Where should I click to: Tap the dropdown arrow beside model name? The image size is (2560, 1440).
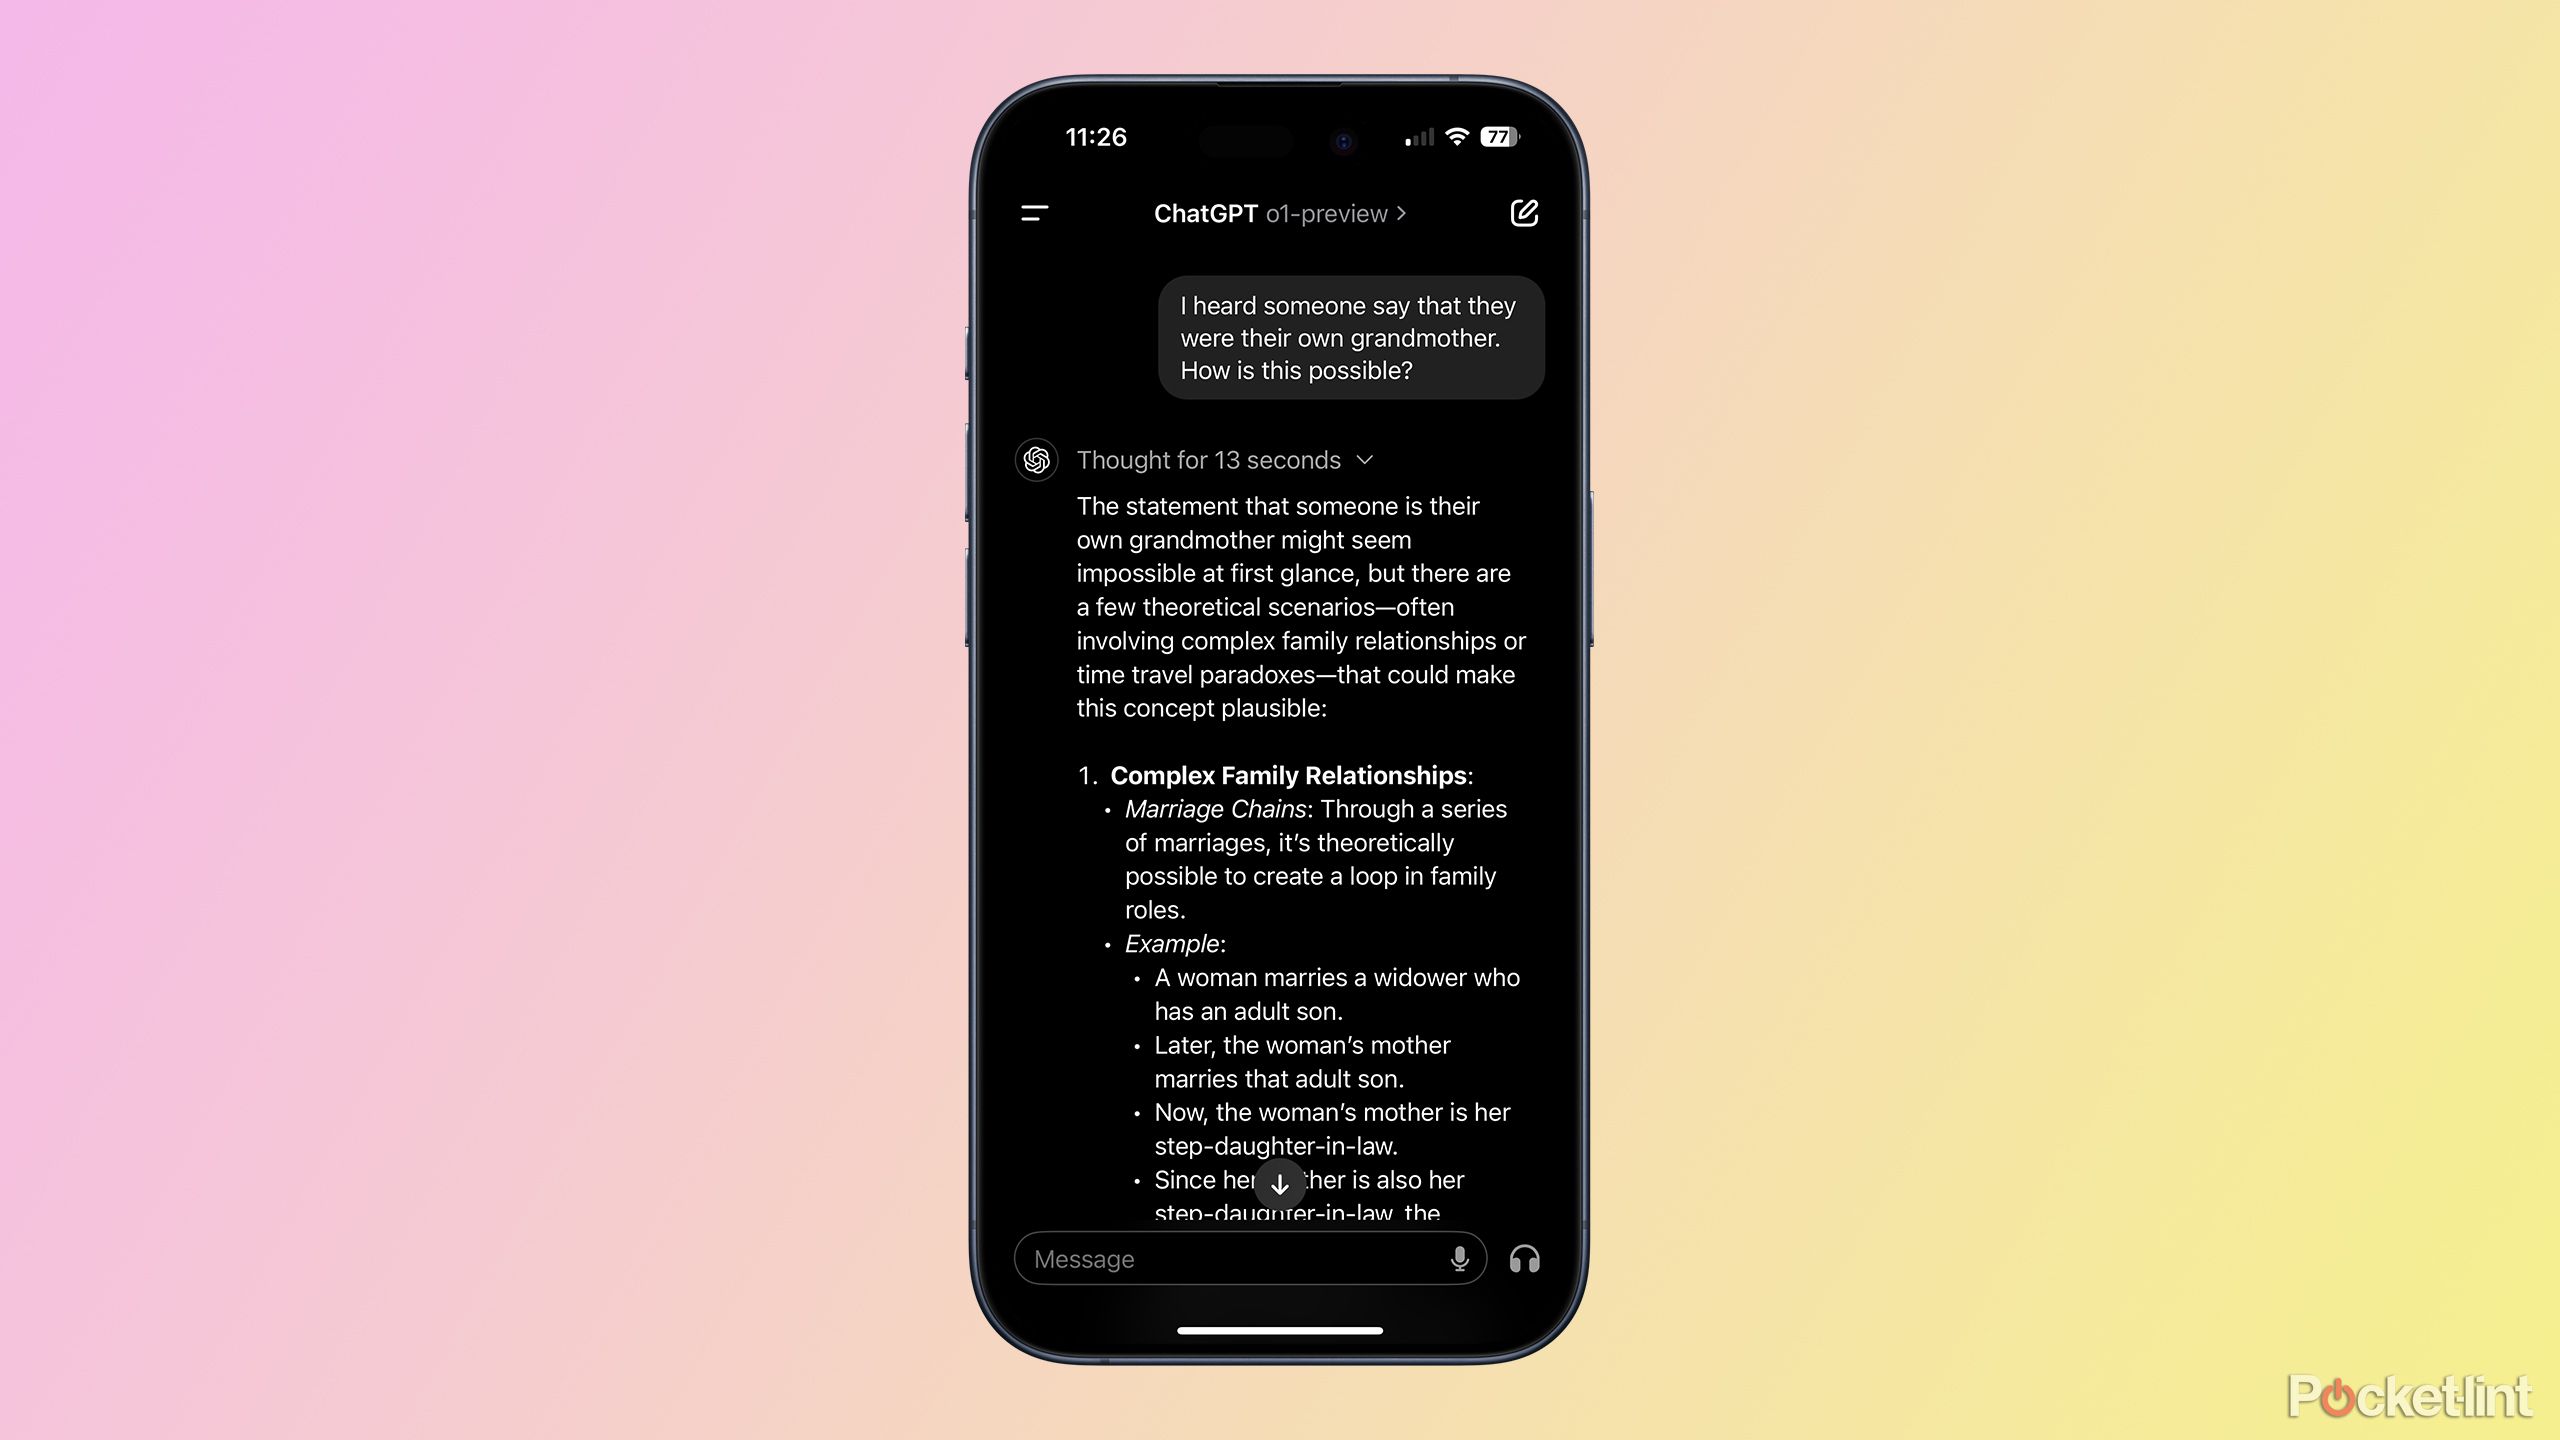point(1407,213)
